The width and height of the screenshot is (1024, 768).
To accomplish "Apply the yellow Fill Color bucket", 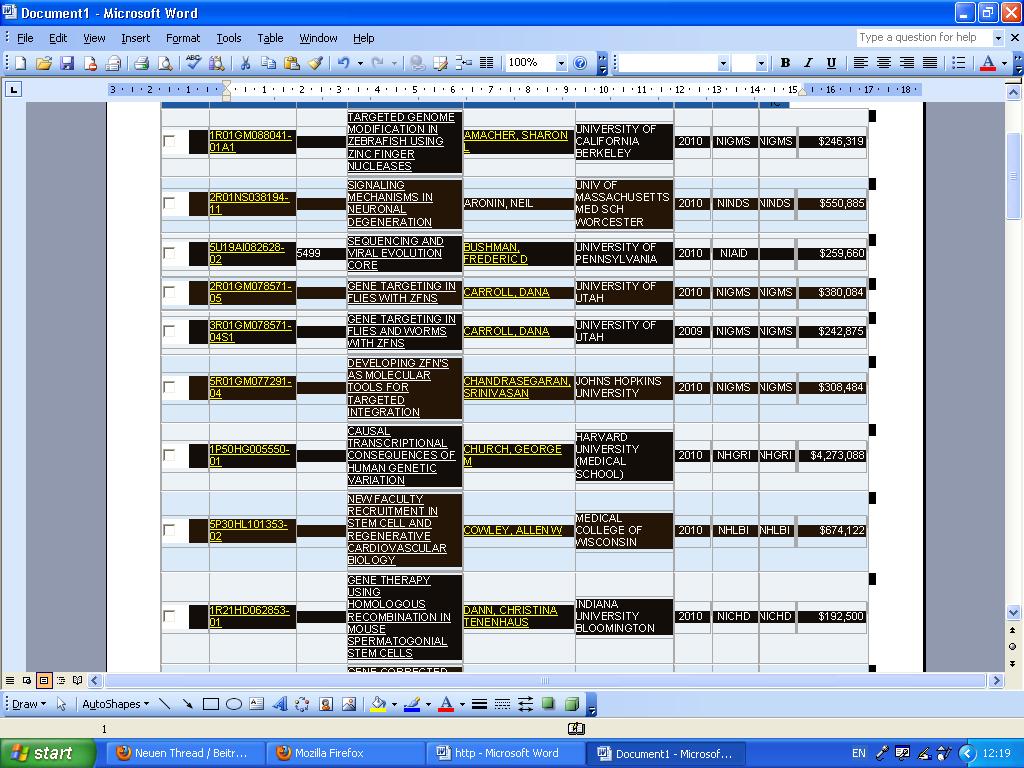I will 378,704.
